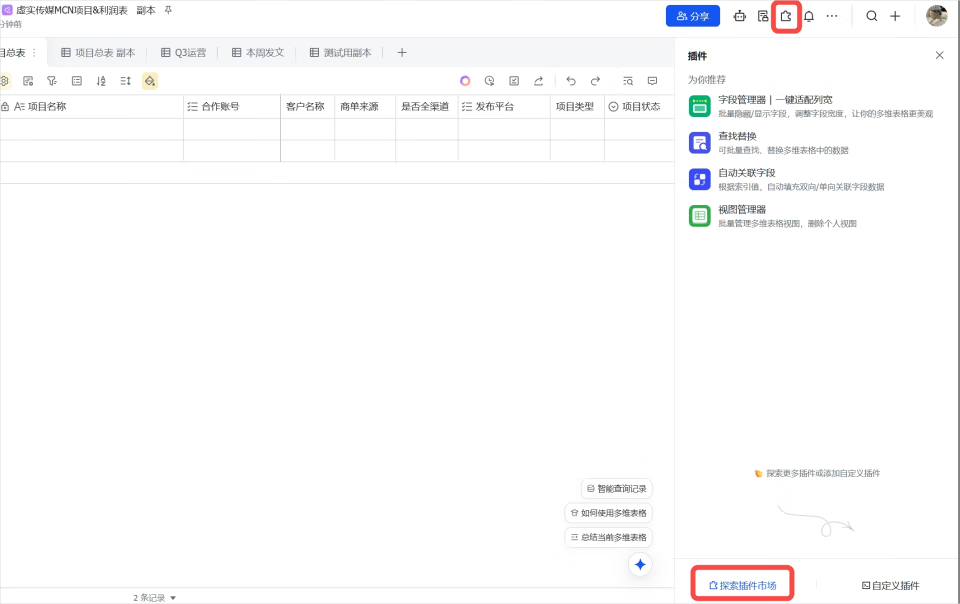Click the fill color paint bucket icon
The image size is (960, 604).
coord(150,81)
